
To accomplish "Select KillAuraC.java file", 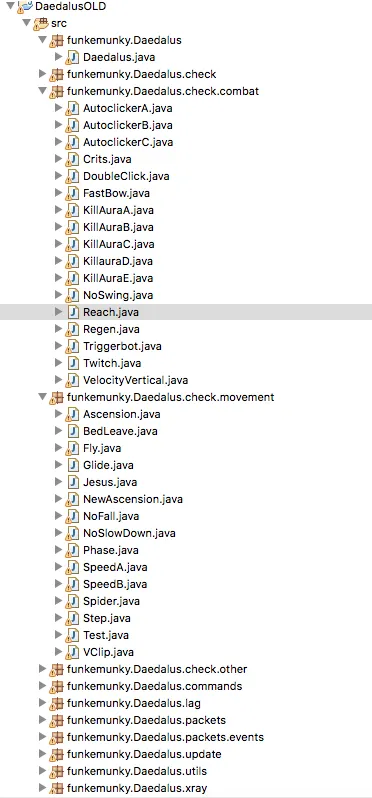I will [x=118, y=244].
